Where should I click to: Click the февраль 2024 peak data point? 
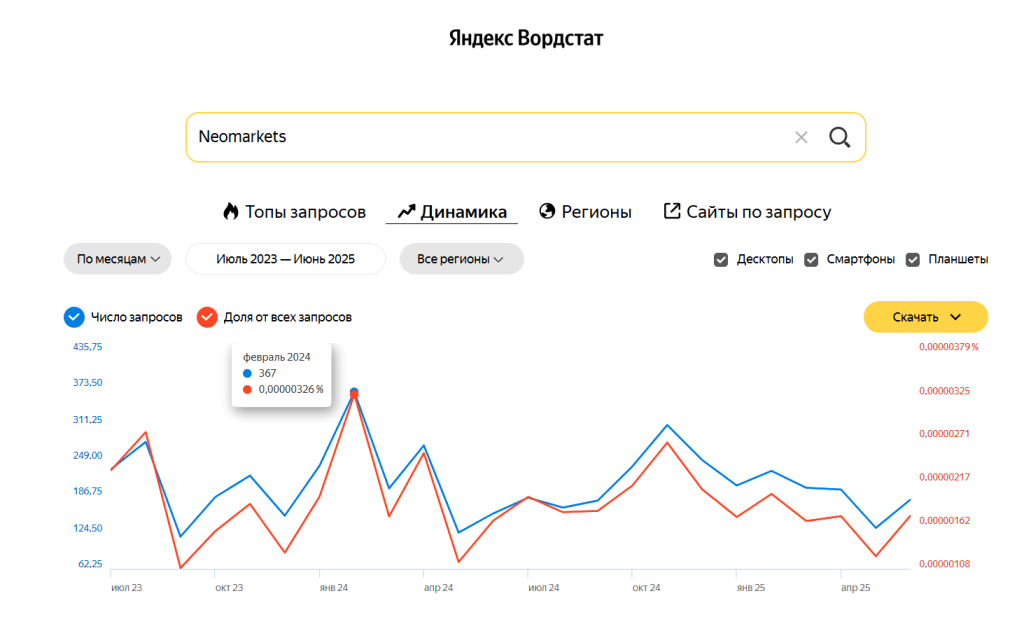354,393
